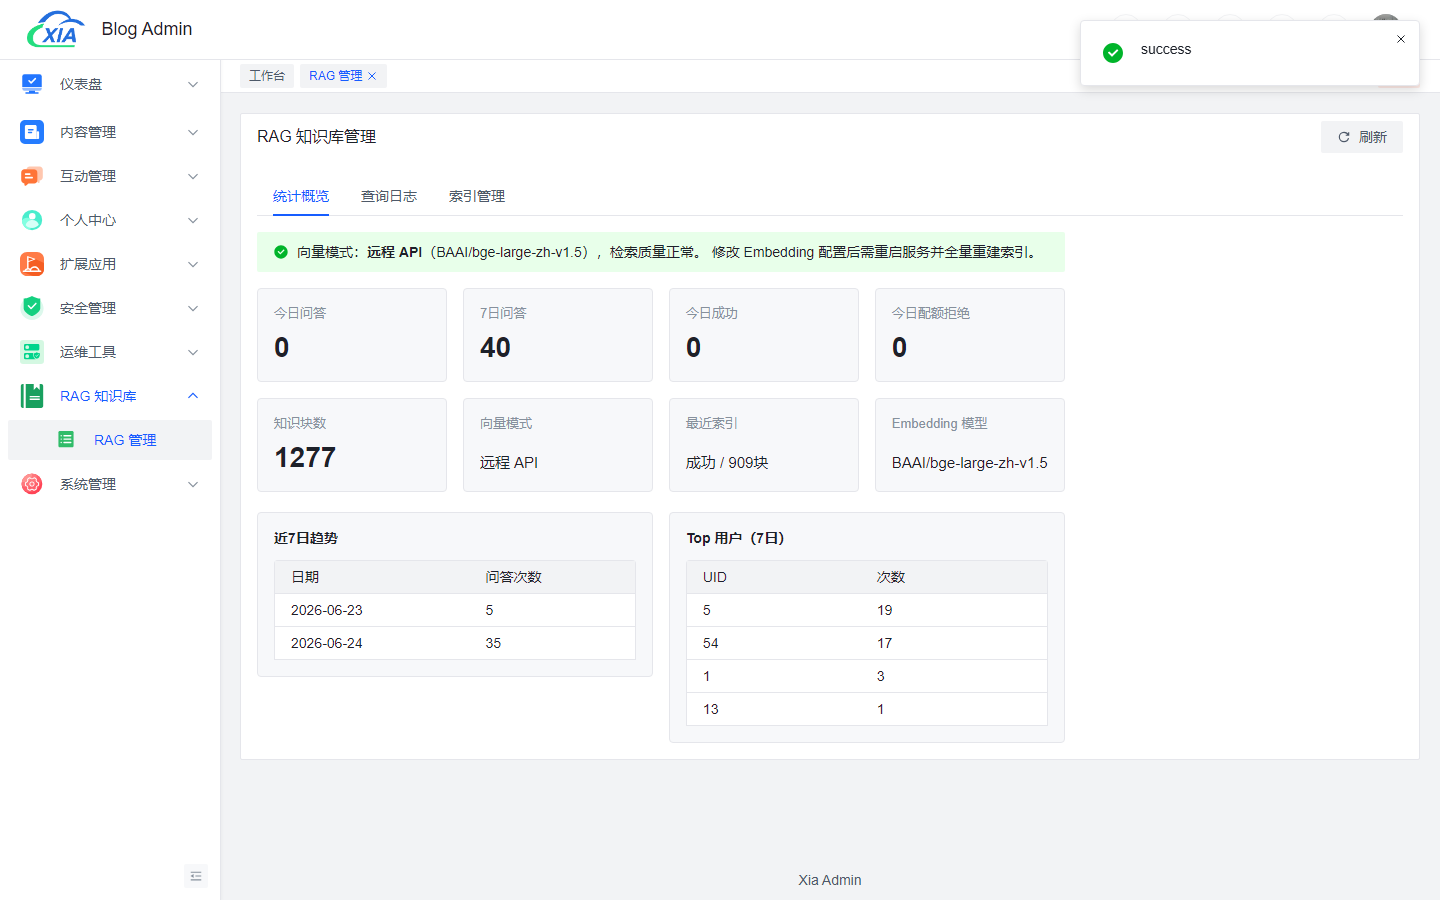Expand the 互动管理 menu chevron
This screenshot has height=900, width=1440.
pos(193,176)
